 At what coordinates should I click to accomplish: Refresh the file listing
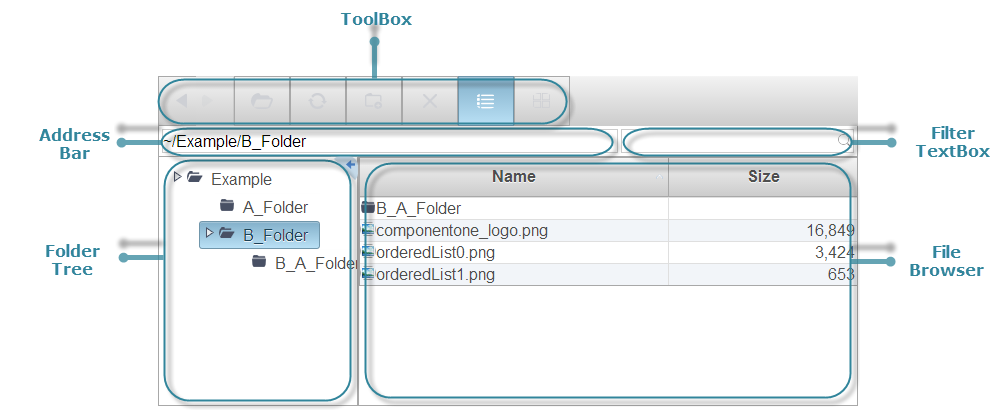(x=317, y=101)
